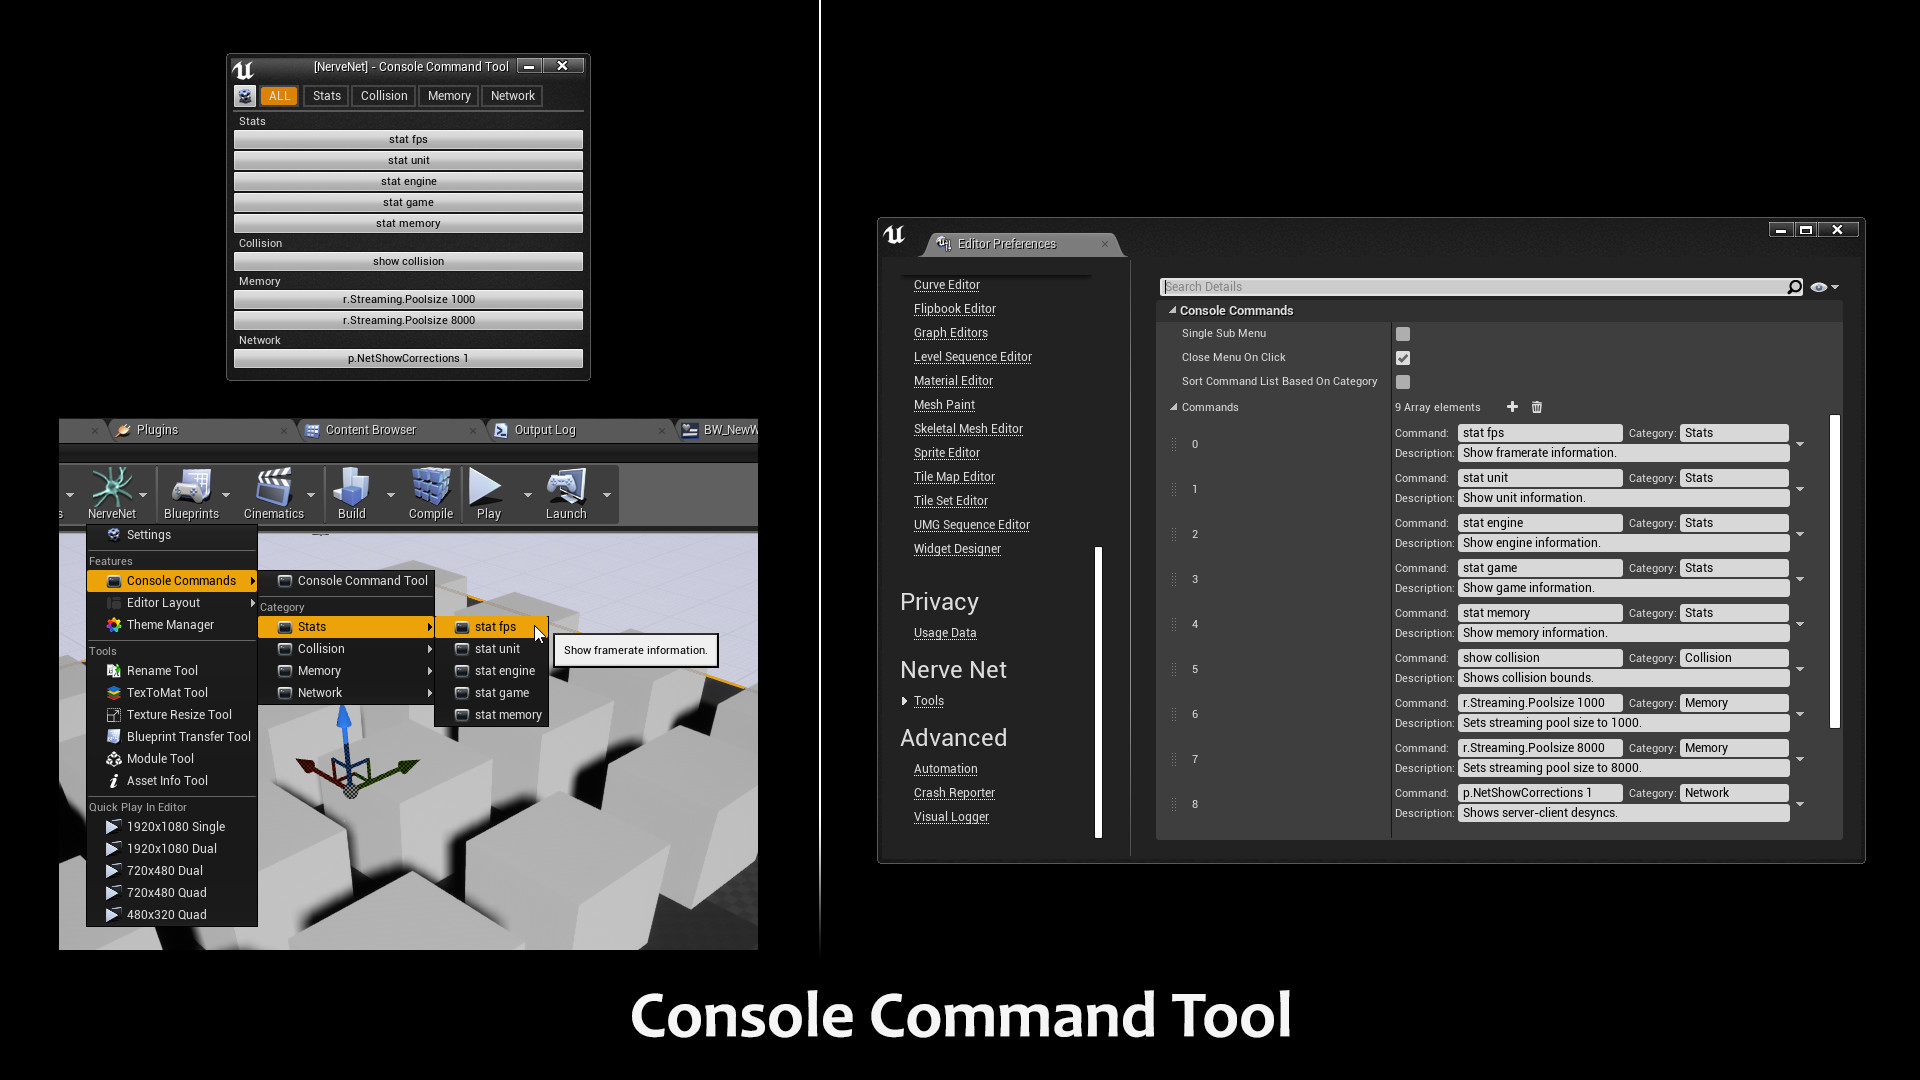The width and height of the screenshot is (1920, 1080).
Task: Select stat memory in the Stats submenu
Action: coord(492,715)
